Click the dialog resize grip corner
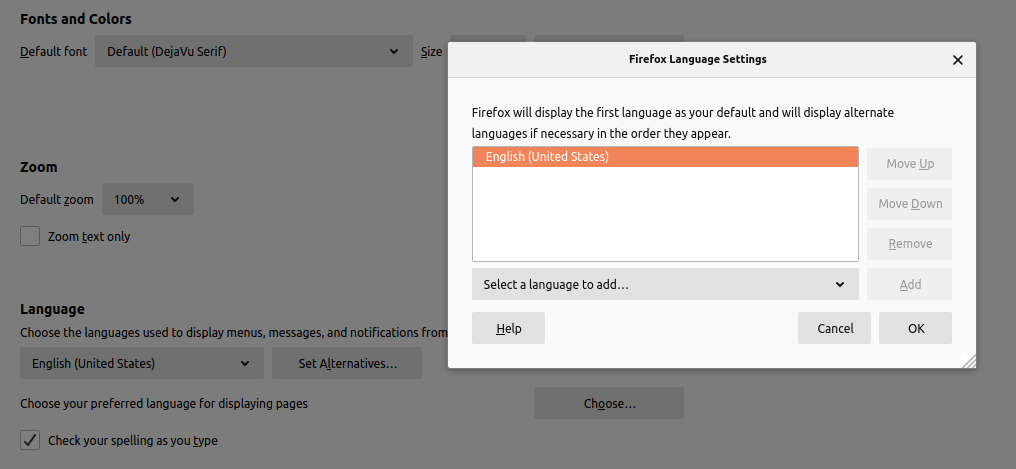The height and width of the screenshot is (469, 1016). tap(969, 361)
